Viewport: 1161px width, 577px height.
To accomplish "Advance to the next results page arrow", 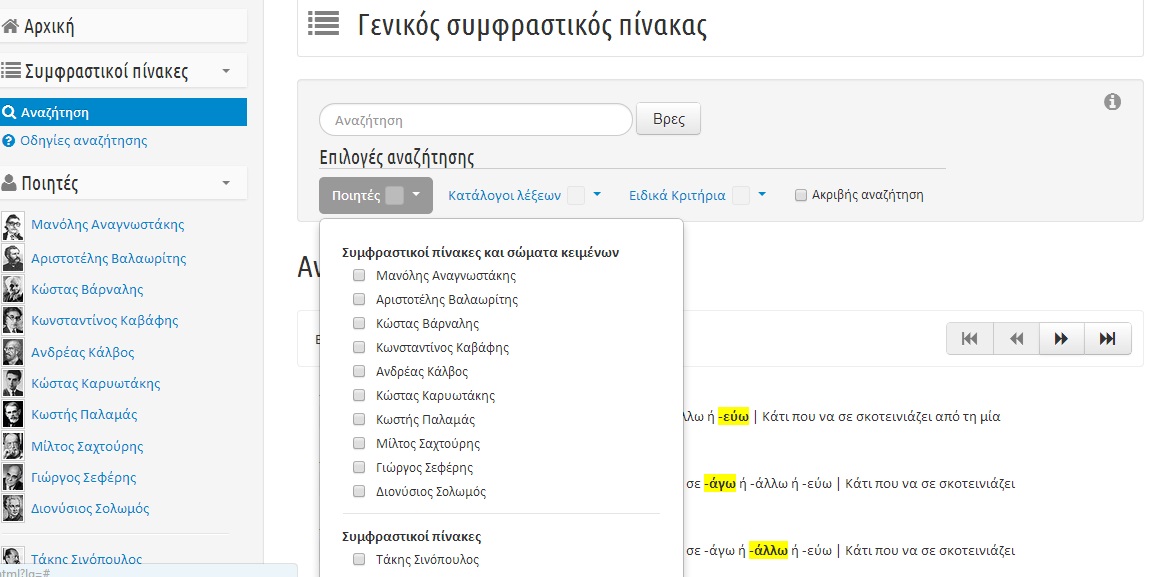I will 1061,339.
